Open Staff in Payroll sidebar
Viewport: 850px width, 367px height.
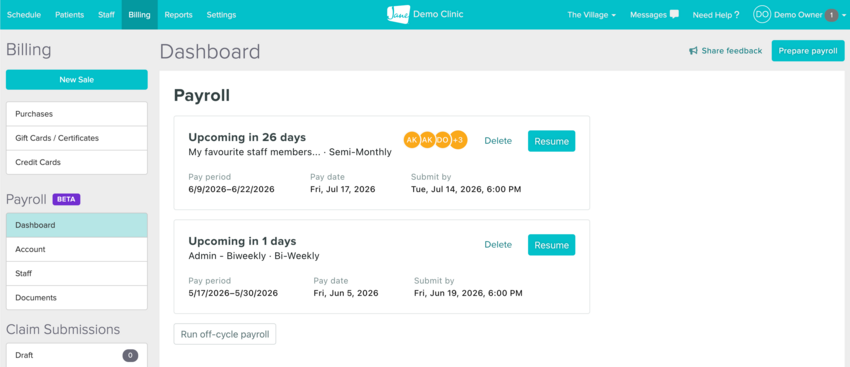tap(76, 273)
